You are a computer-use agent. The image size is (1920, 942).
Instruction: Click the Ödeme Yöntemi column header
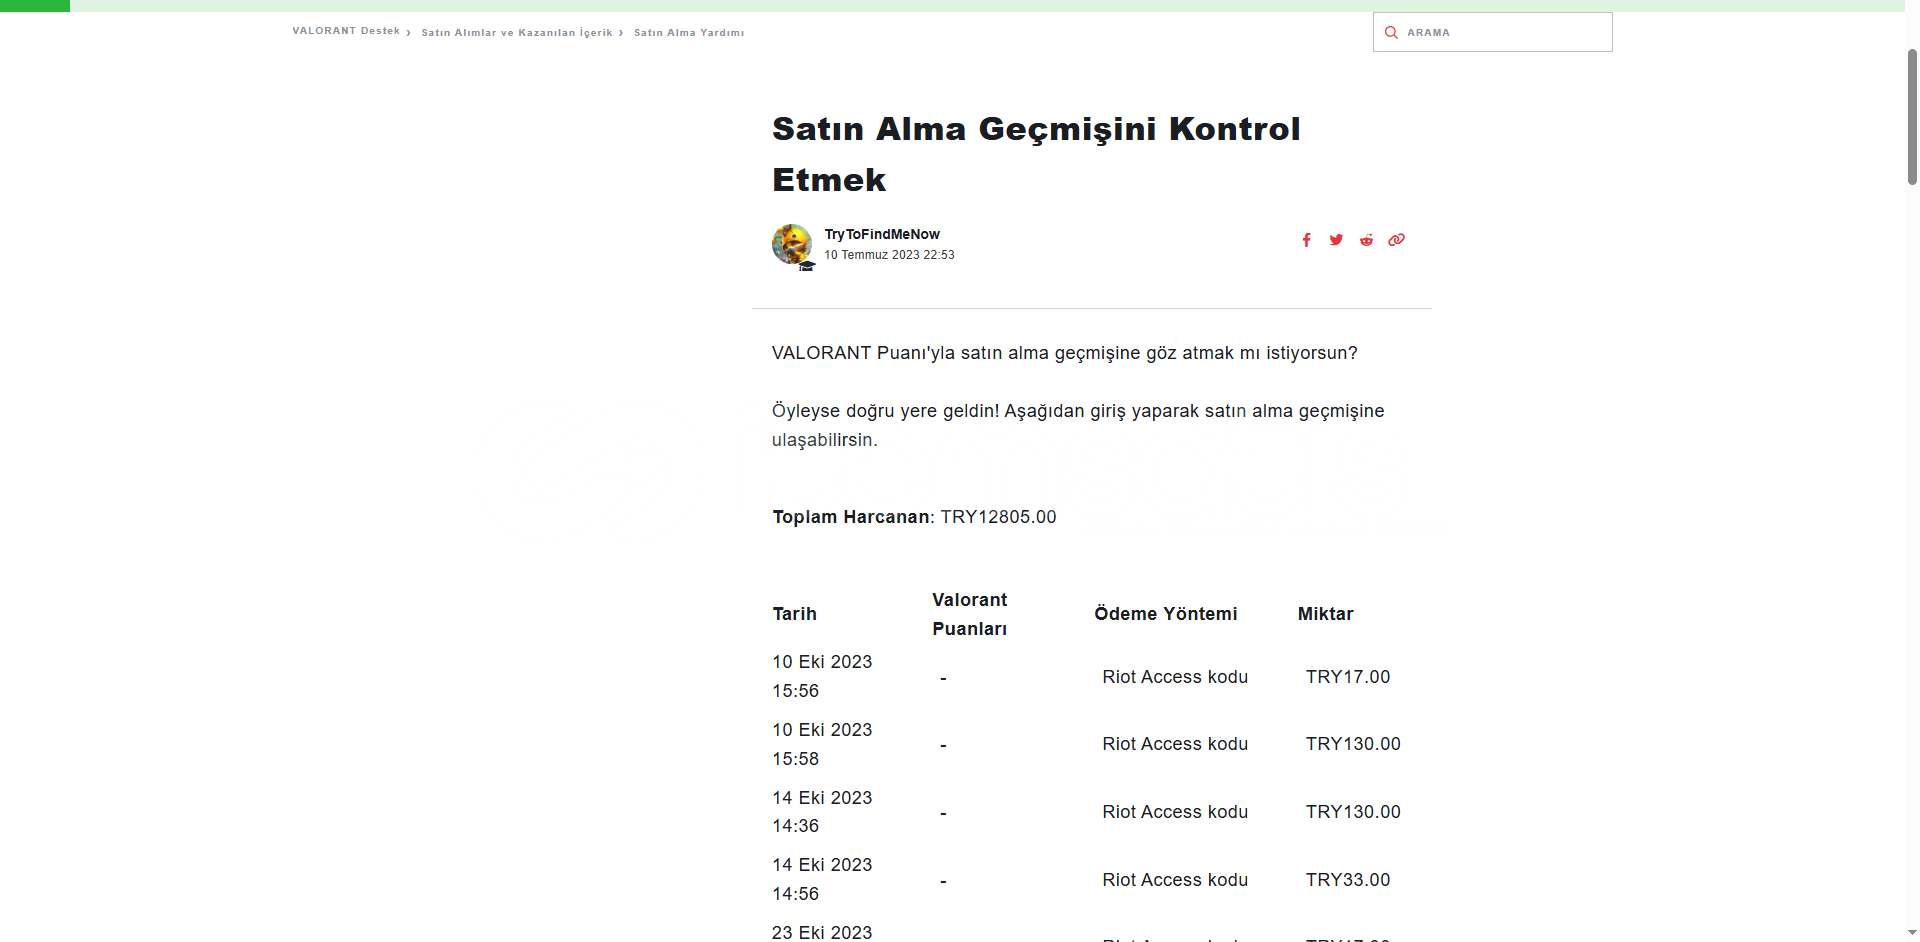click(x=1165, y=614)
